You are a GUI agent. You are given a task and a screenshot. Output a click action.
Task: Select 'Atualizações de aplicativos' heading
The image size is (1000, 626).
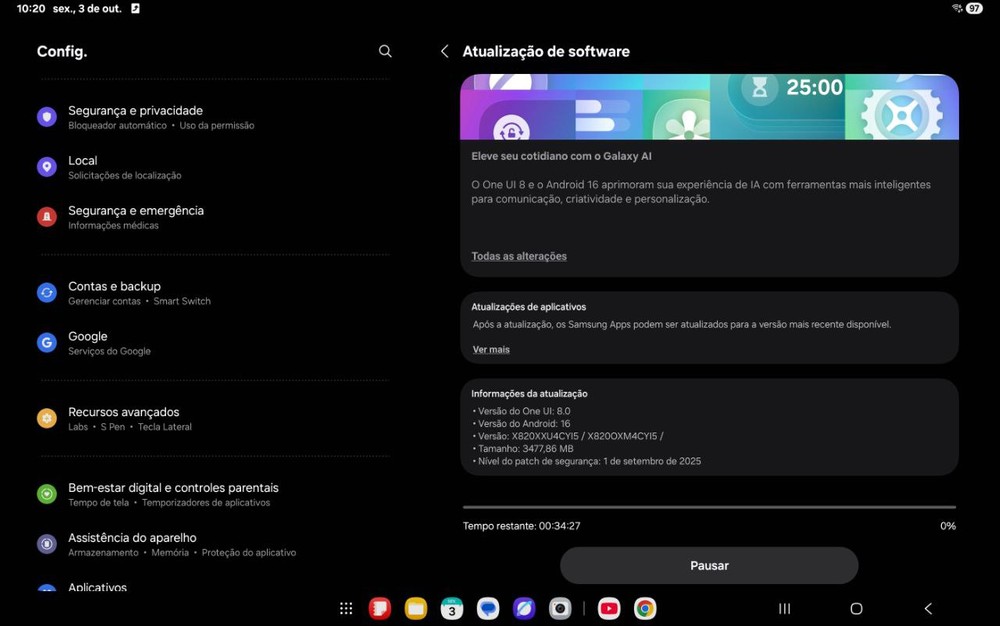coord(529,307)
